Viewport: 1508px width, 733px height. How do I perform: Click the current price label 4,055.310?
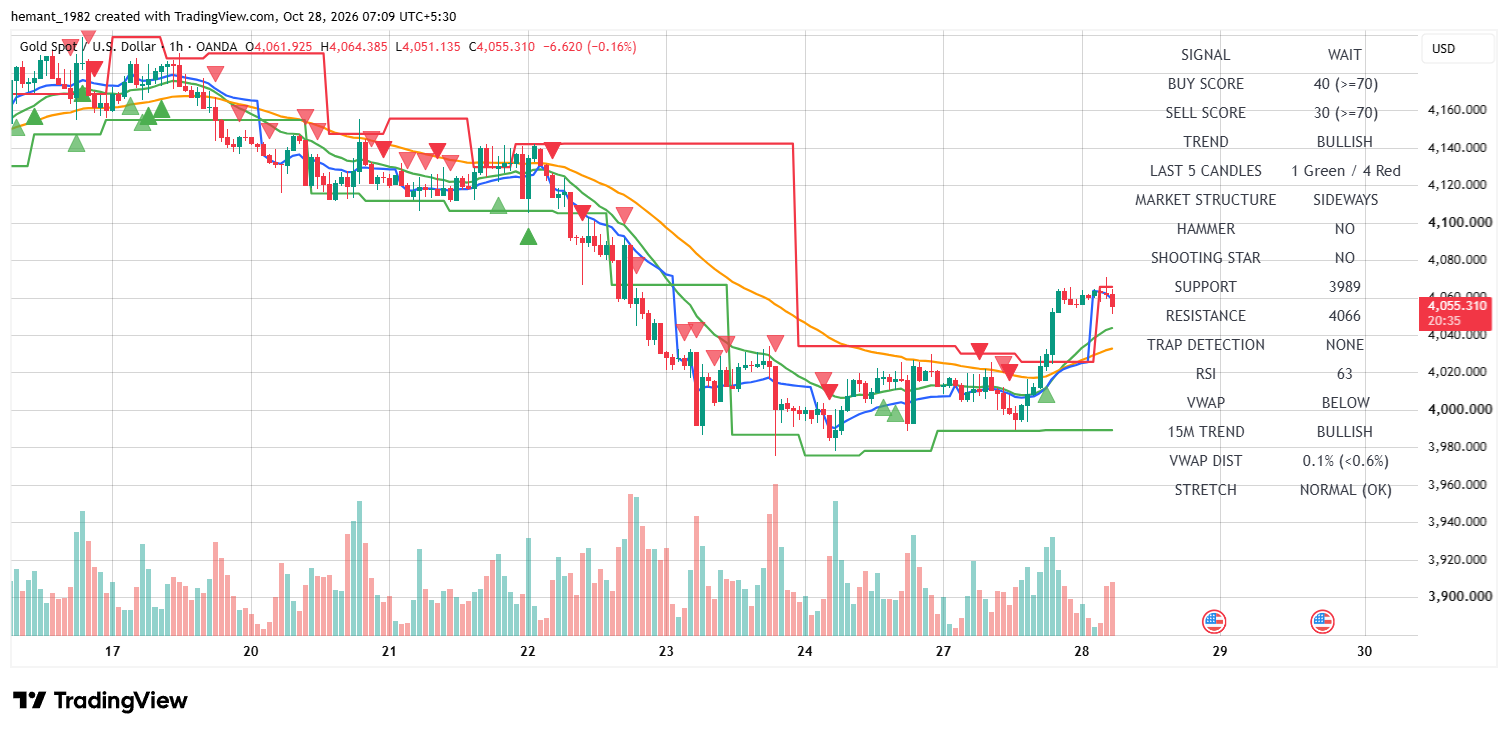point(1457,306)
